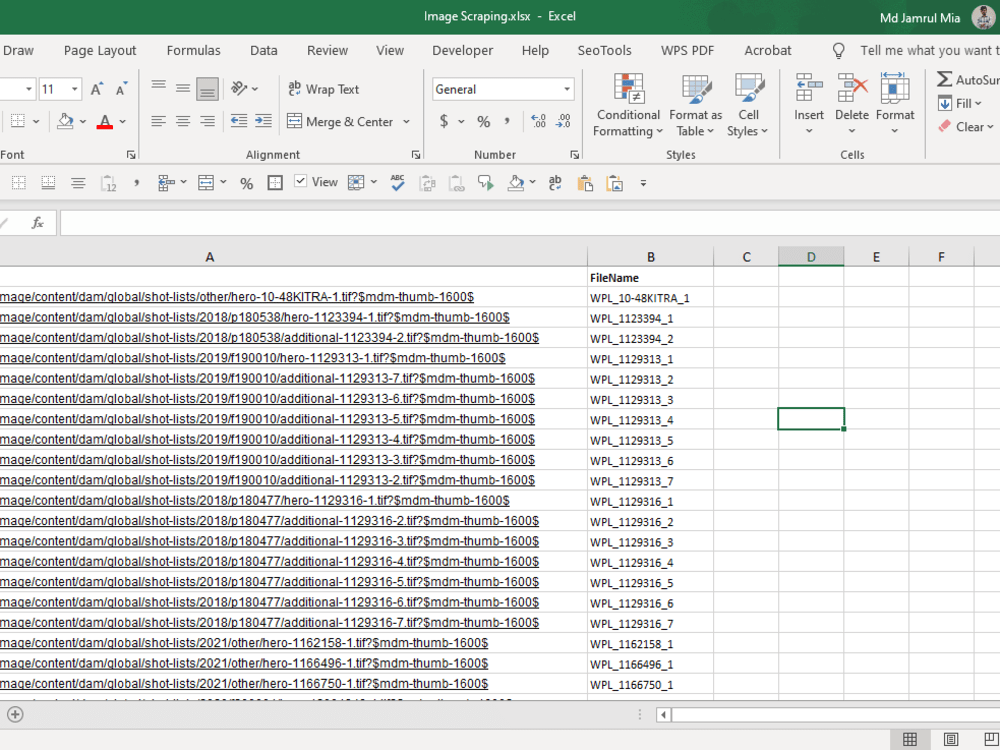The image size is (1000, 750).
Task: Expand the font color dropdown arrow
Action: click(x=122, y=121)
